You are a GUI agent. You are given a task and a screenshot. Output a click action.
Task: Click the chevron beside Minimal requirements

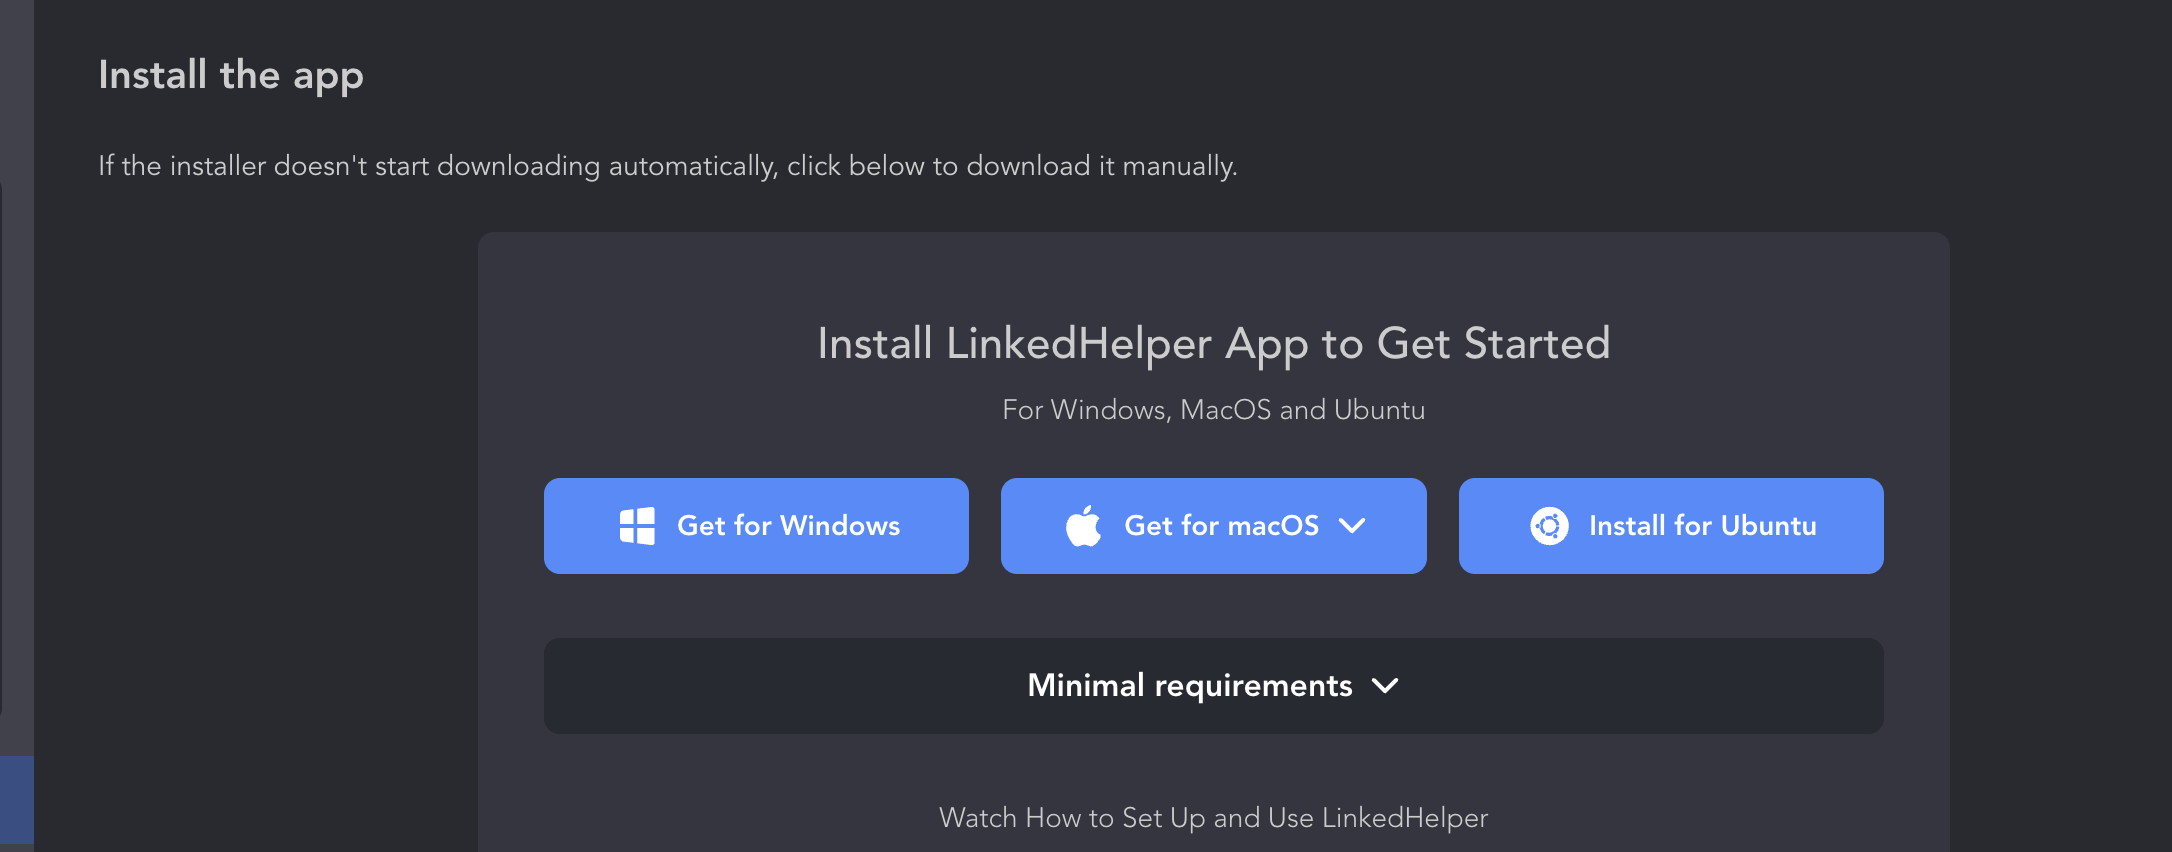click(1385, 686)
